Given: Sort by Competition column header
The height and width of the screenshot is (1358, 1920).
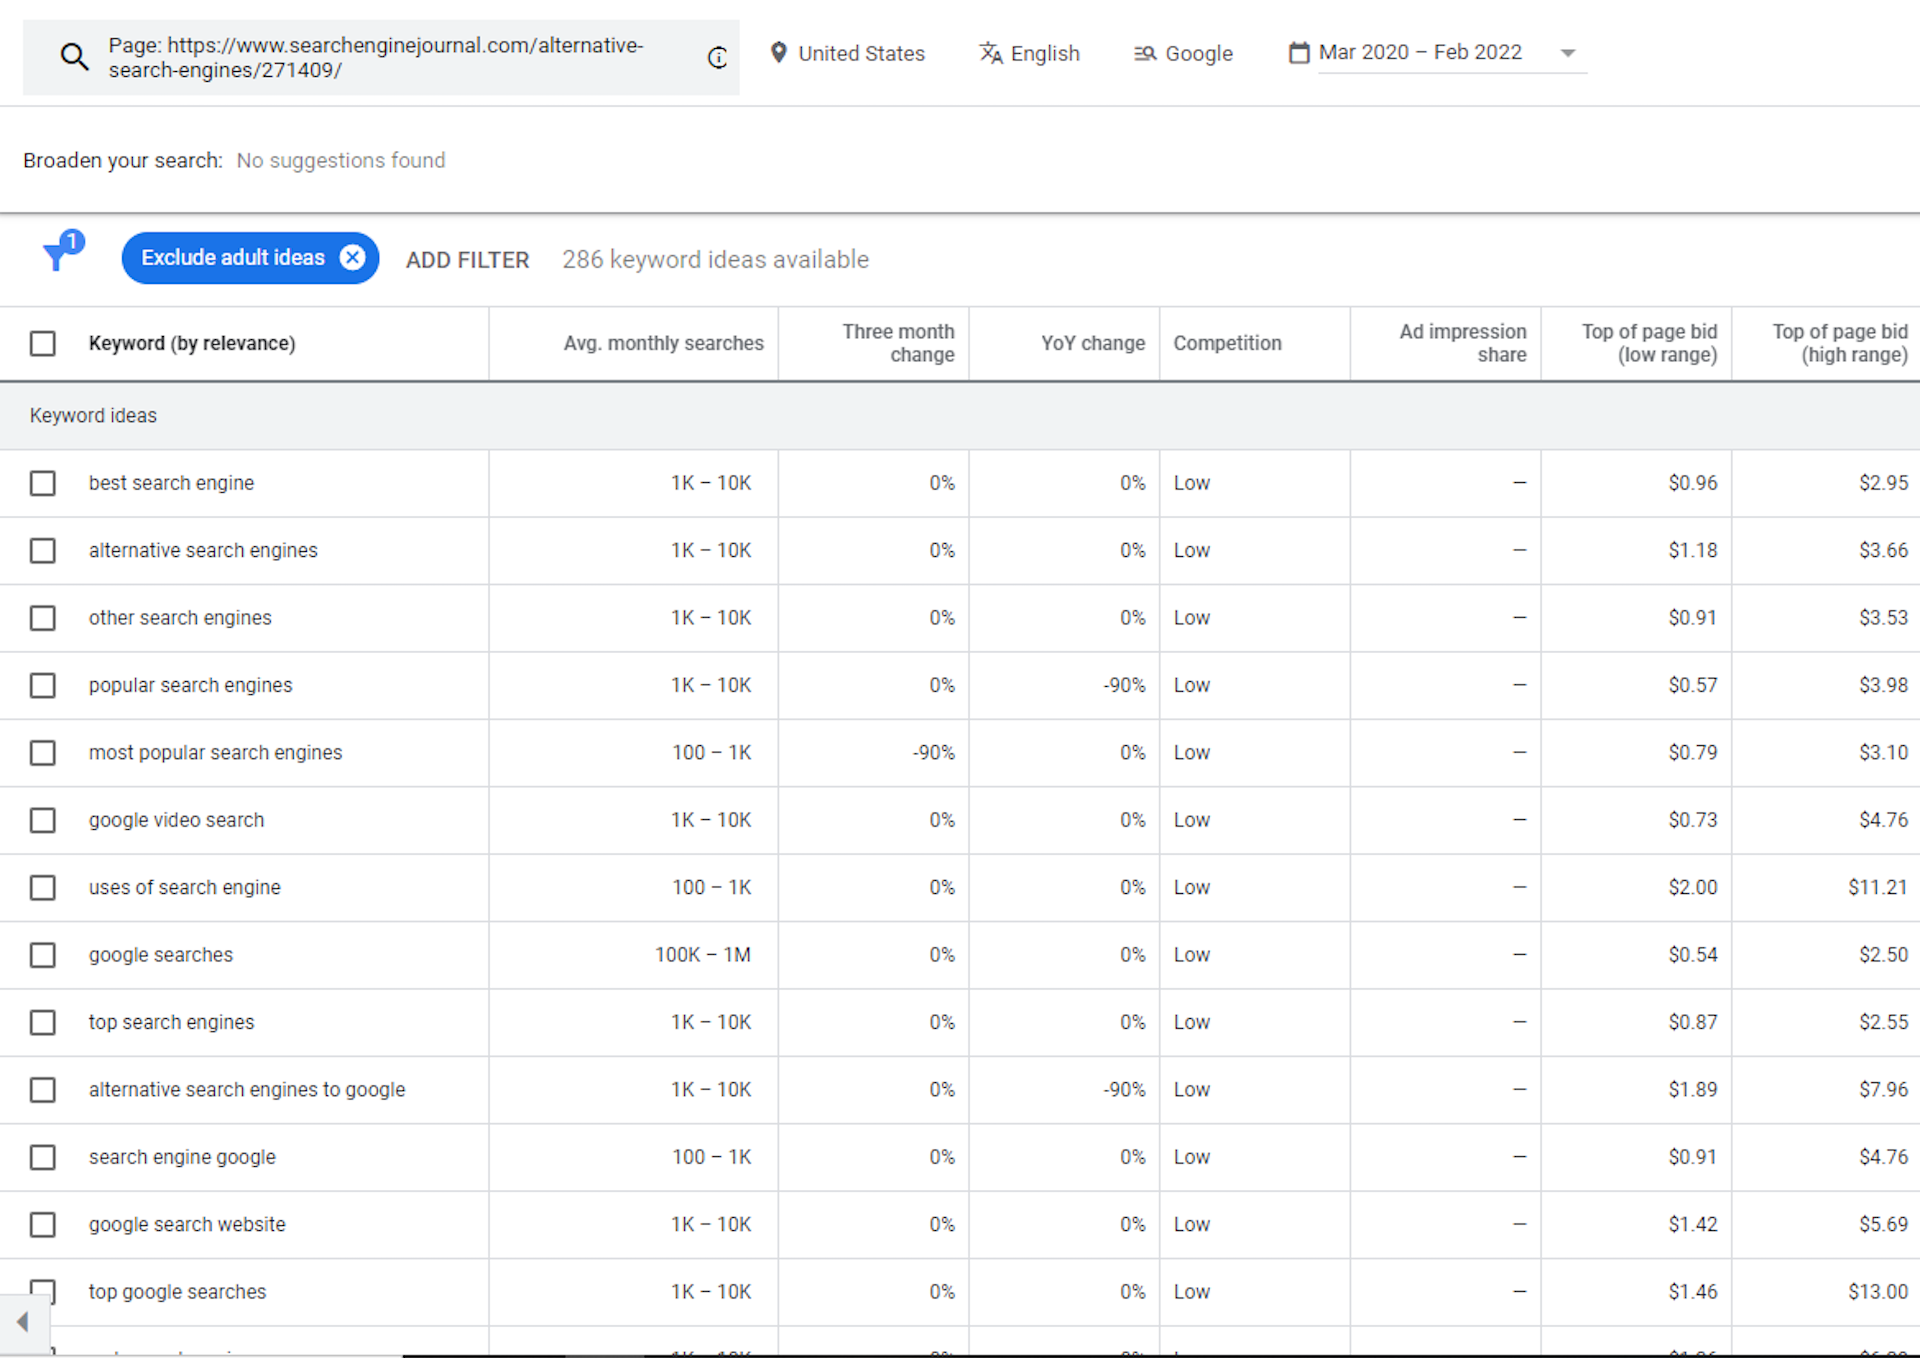Looking at the screenshot, I should (1227, 343).
